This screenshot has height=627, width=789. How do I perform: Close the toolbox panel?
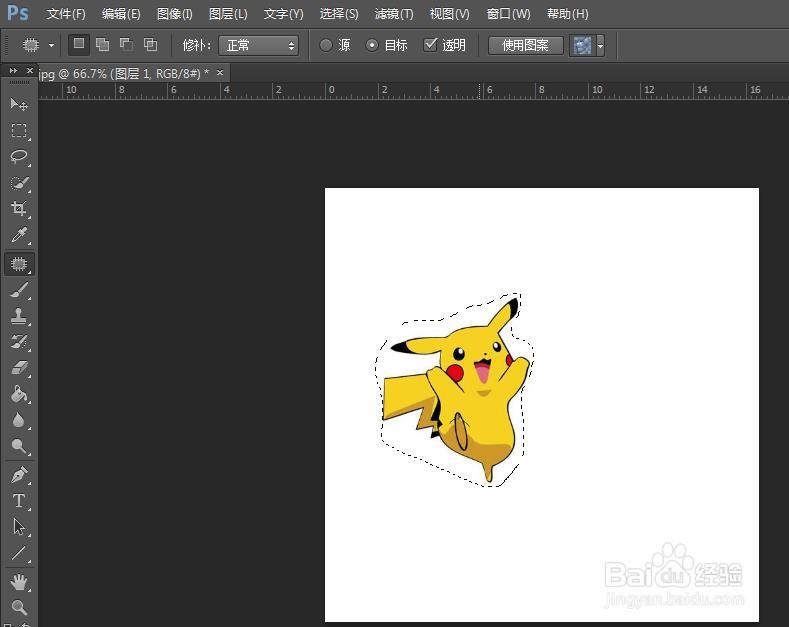point(30,70)
